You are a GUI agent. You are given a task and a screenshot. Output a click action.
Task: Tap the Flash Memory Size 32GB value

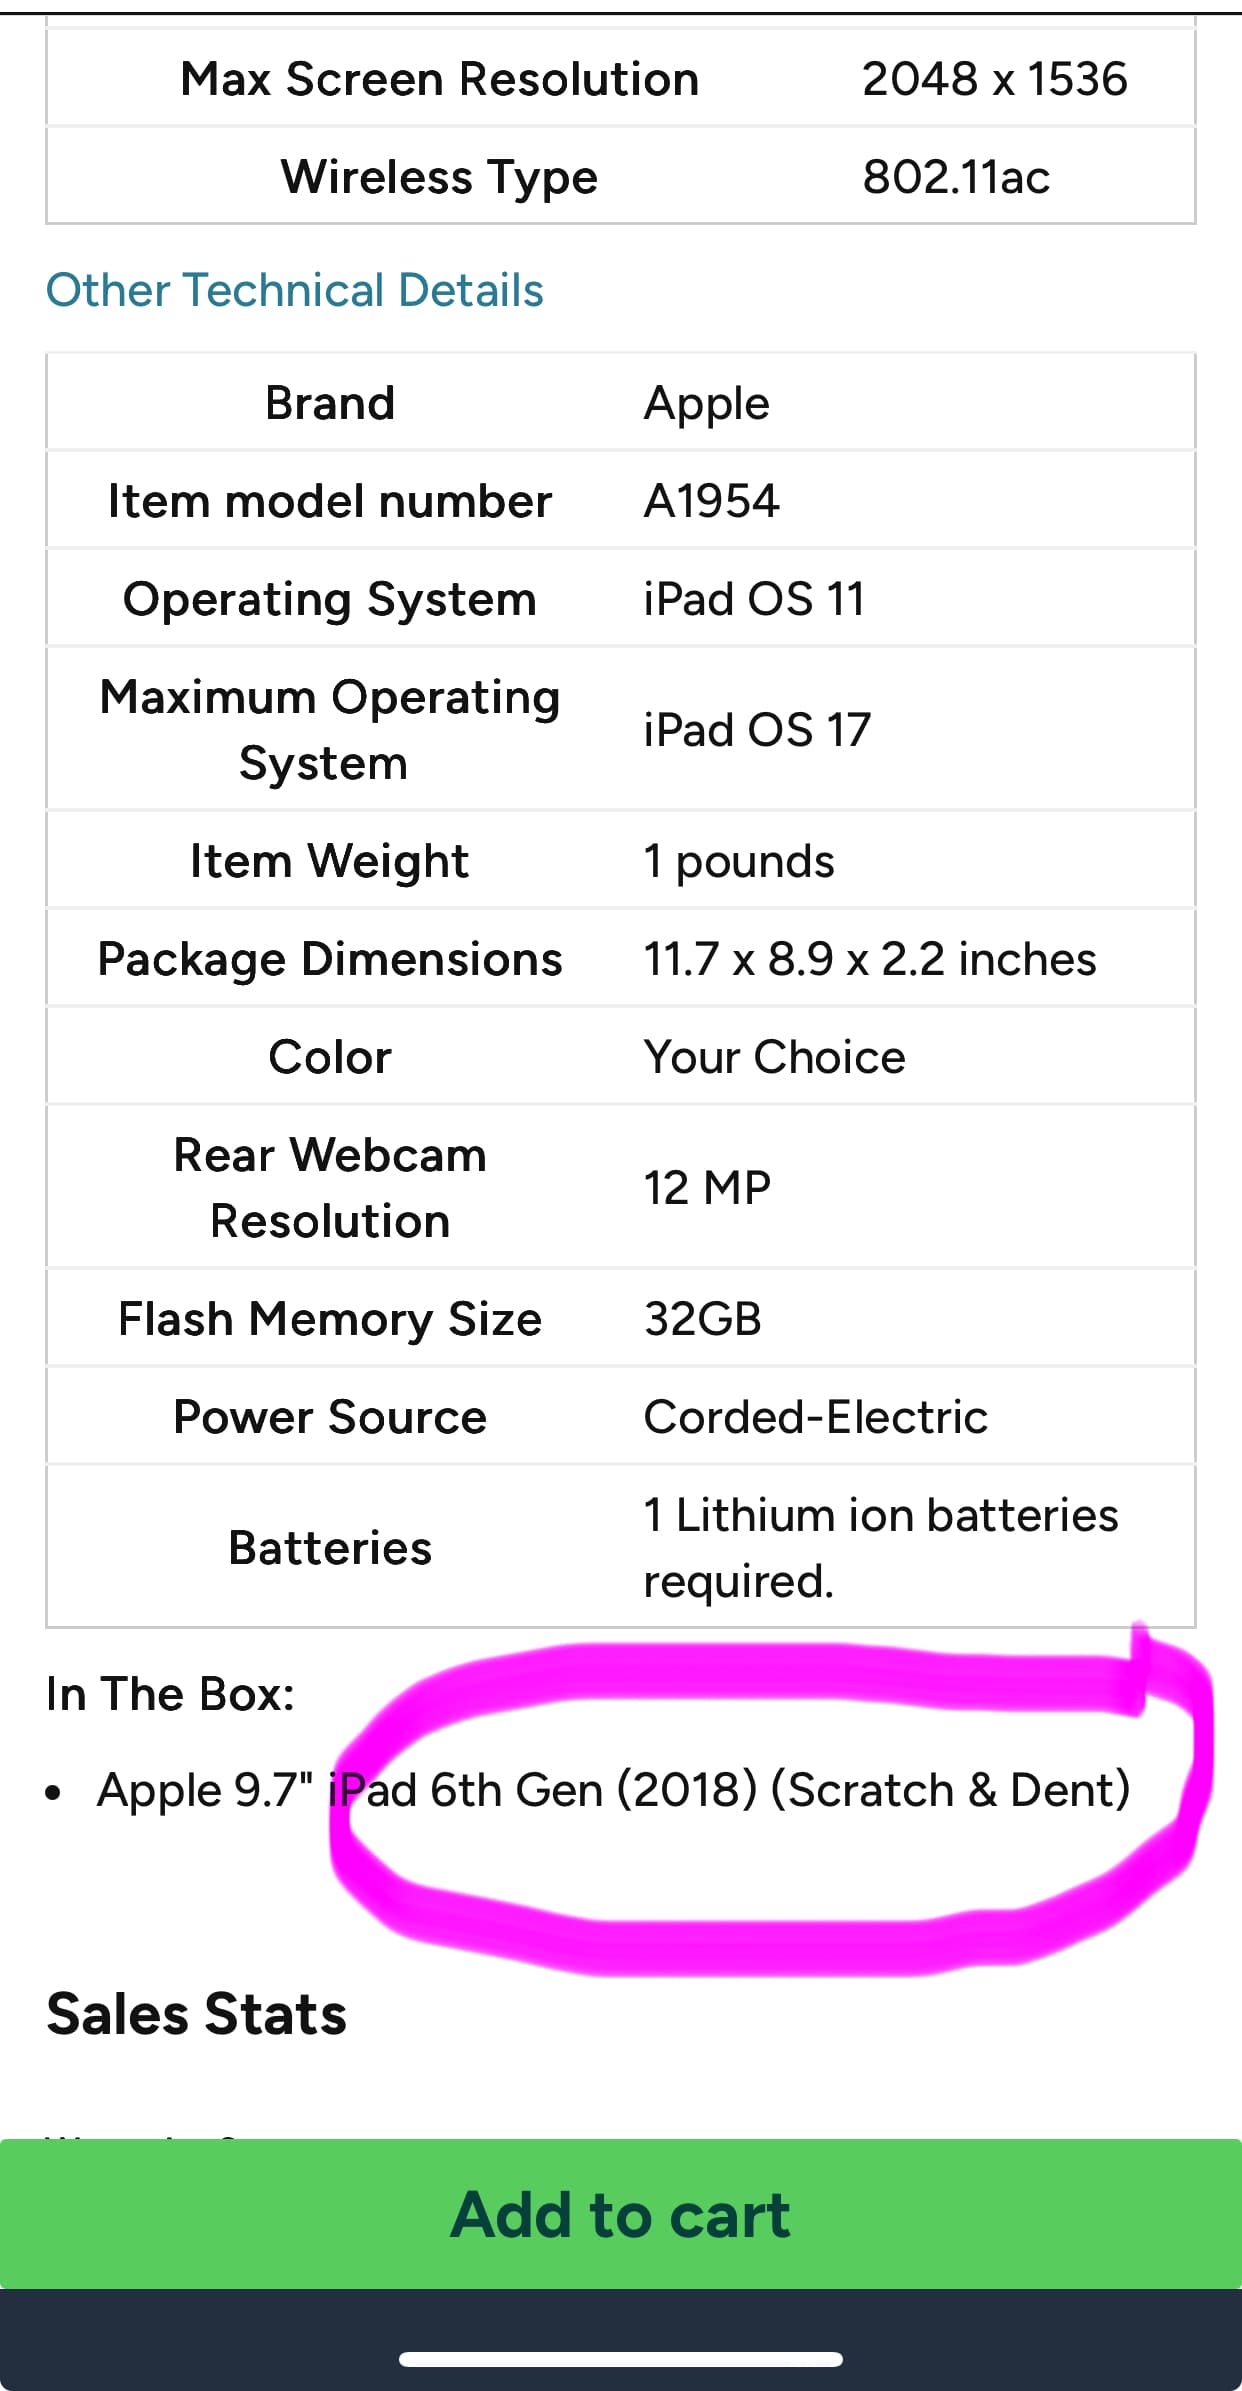[x=703, y=1318]
